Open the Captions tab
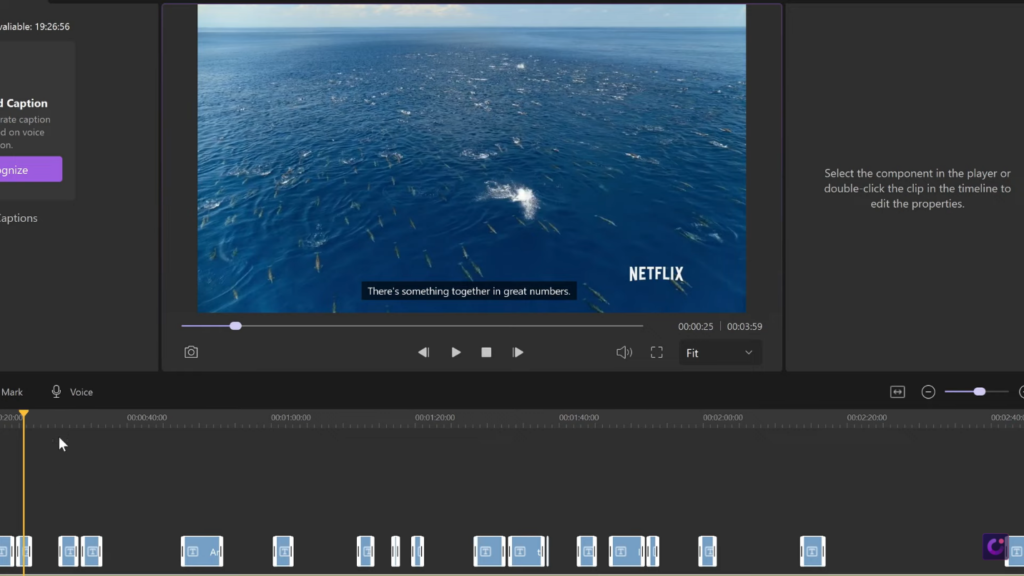The height and width of the screenshot is (576, 1024). click(x=18, y=218)
